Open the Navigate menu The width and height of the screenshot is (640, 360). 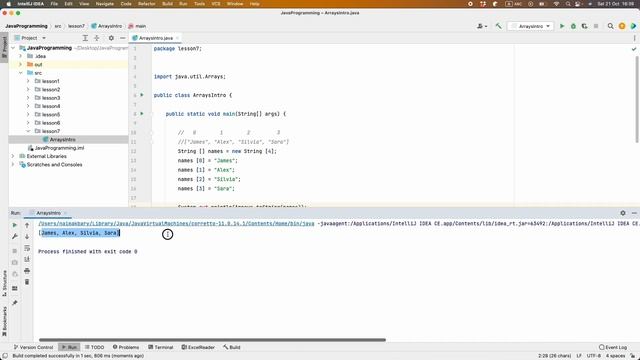point(104,4)
